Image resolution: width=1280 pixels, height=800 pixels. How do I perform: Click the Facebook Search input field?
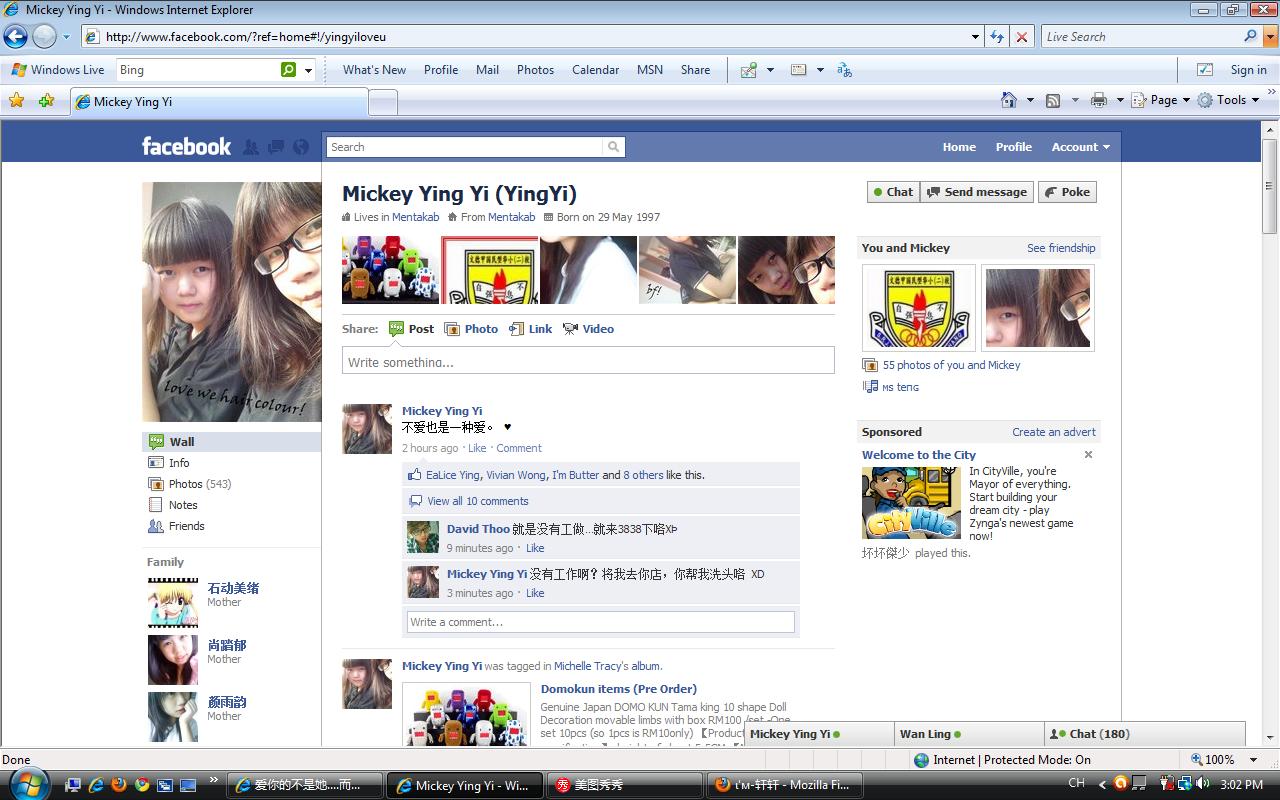tap(465, 147)
